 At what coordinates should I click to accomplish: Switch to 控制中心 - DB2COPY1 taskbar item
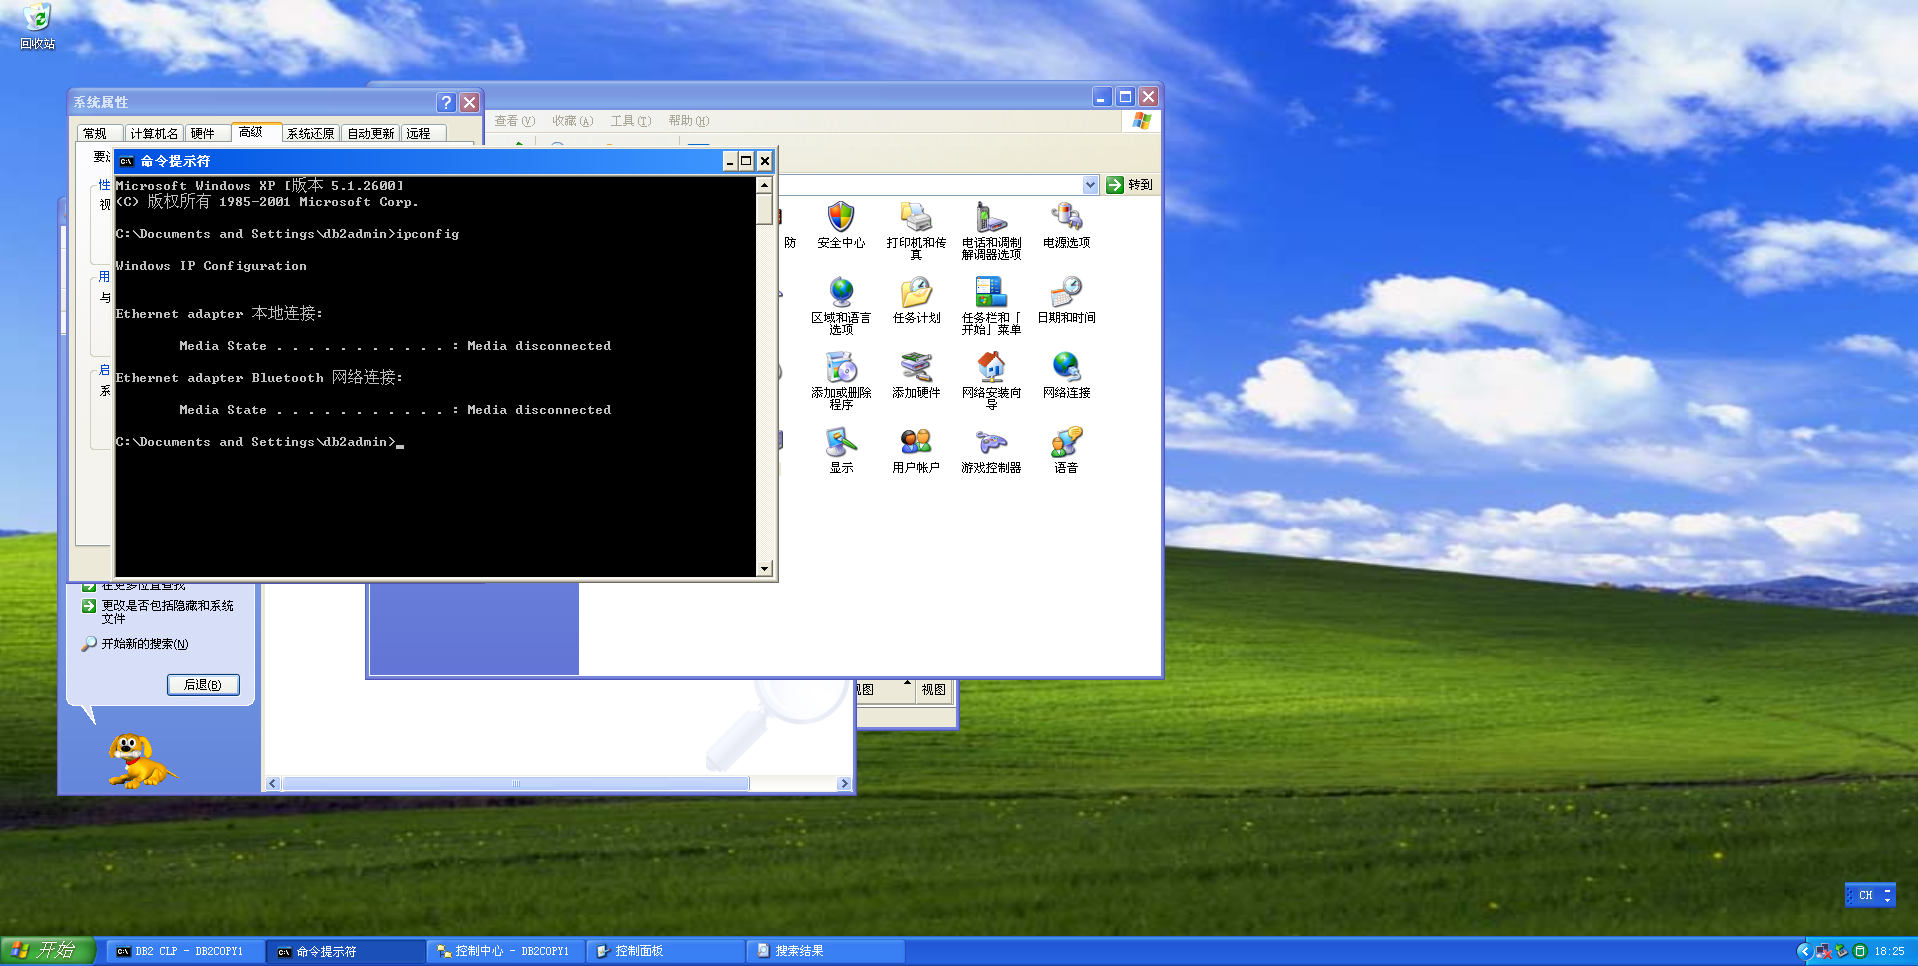point(506,951)
